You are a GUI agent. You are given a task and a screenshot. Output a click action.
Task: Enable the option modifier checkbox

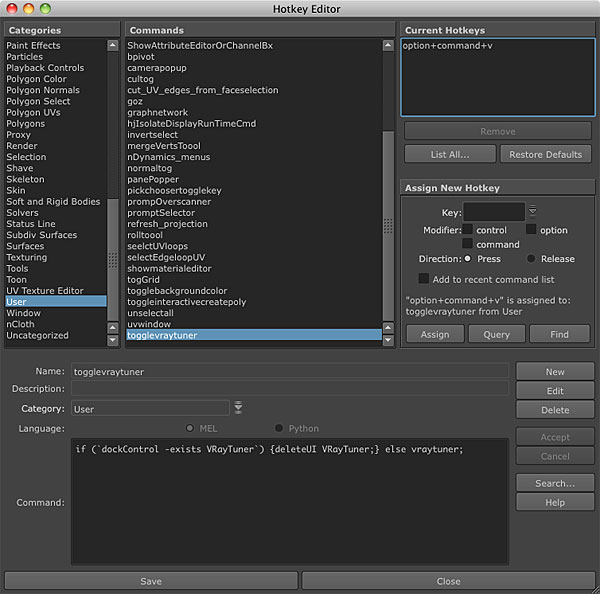(531, 230)
